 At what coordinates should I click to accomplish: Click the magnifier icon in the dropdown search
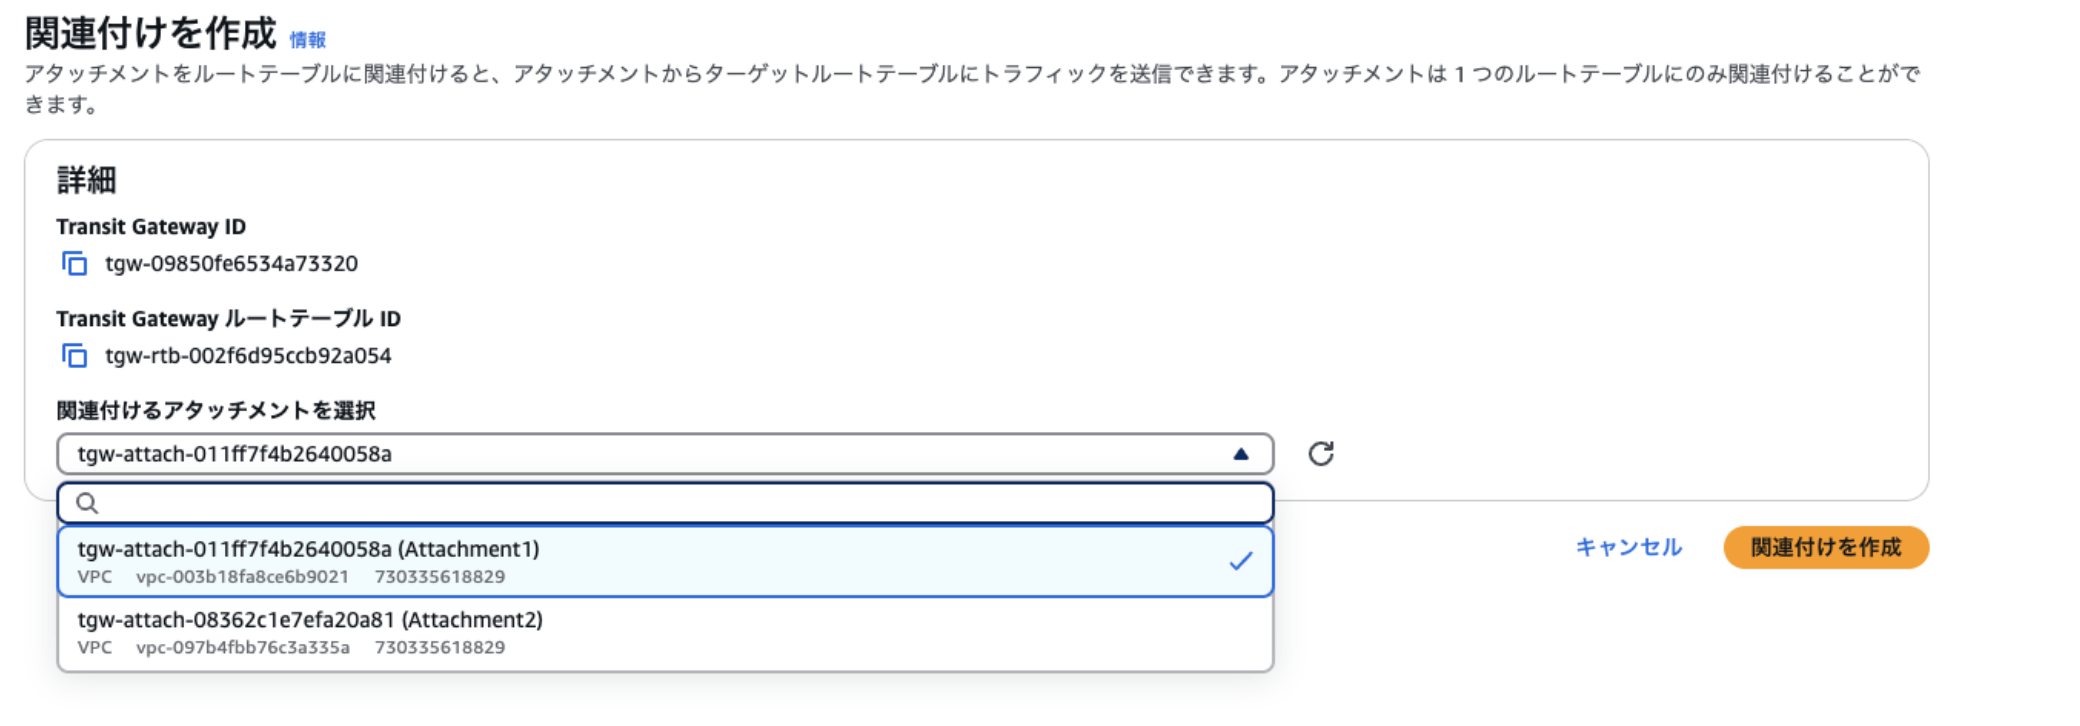[88, 503]
